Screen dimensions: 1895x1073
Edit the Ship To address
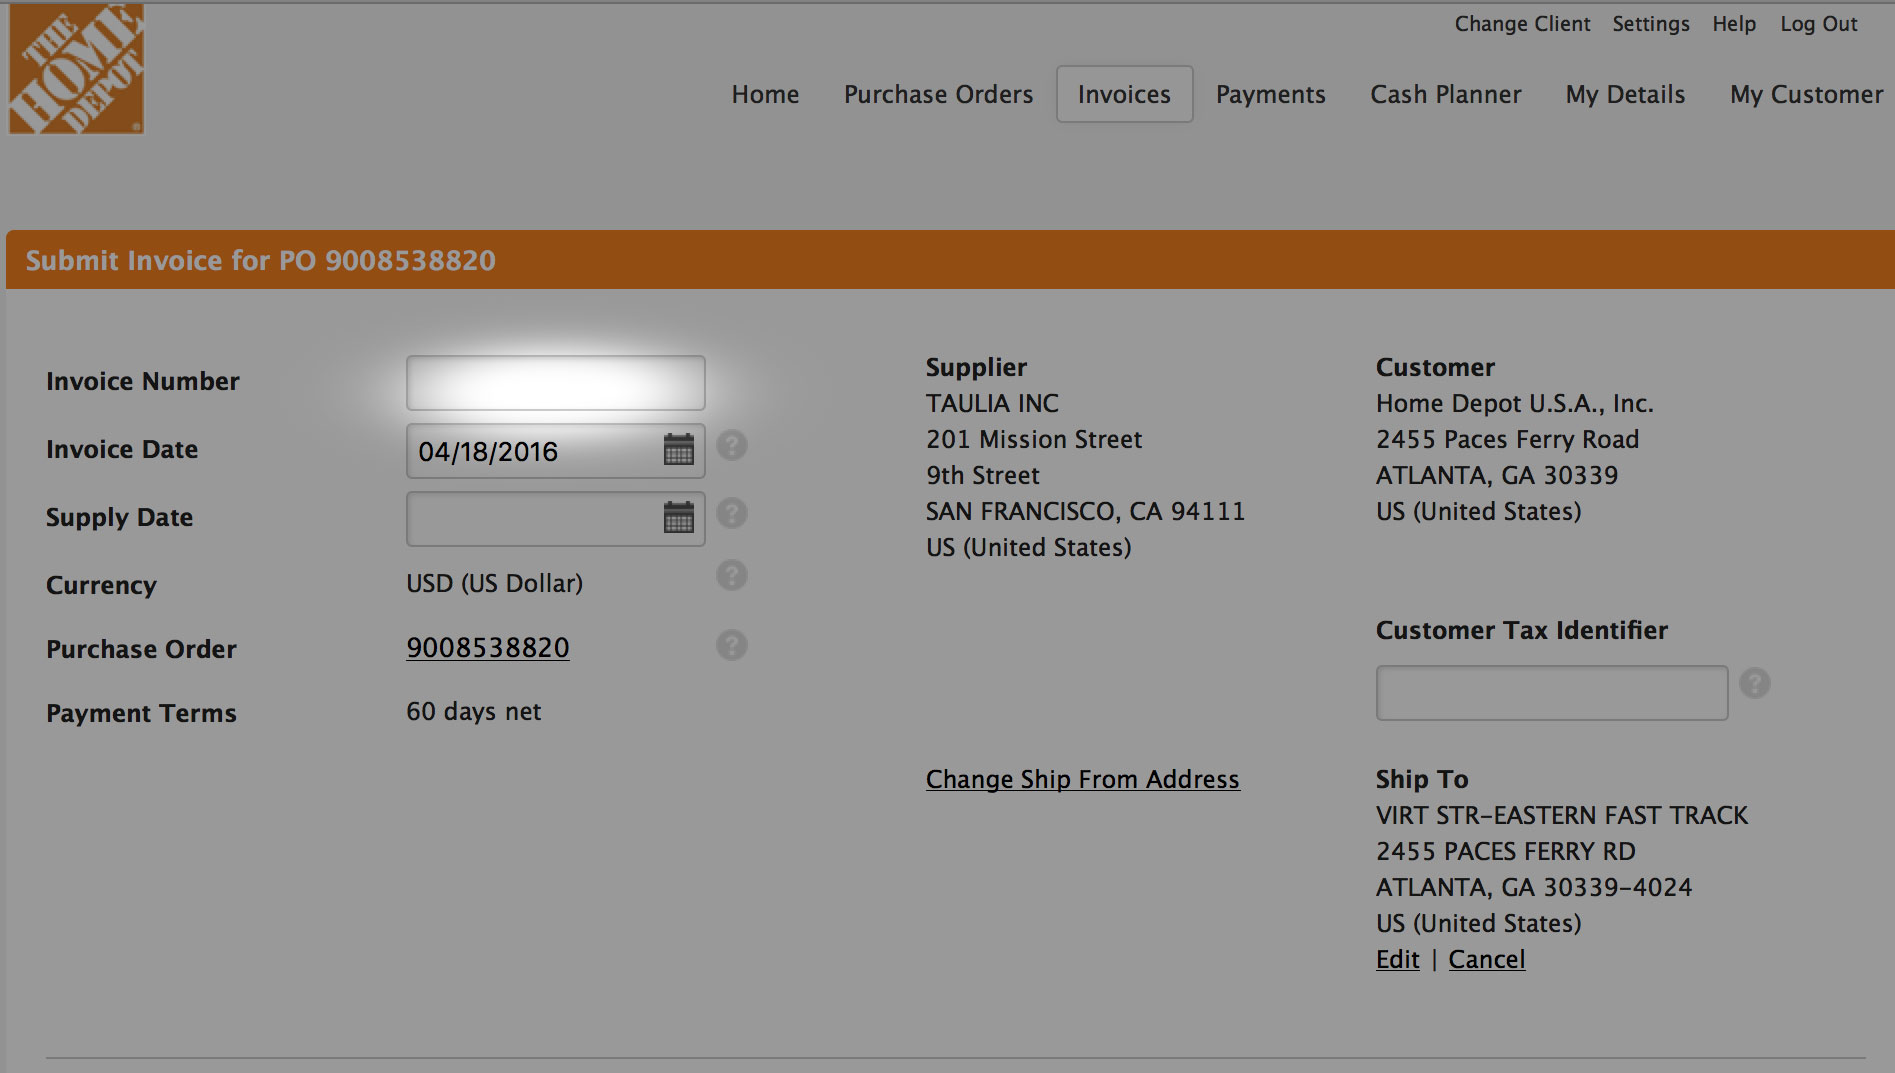click(x=1396, y=959)
